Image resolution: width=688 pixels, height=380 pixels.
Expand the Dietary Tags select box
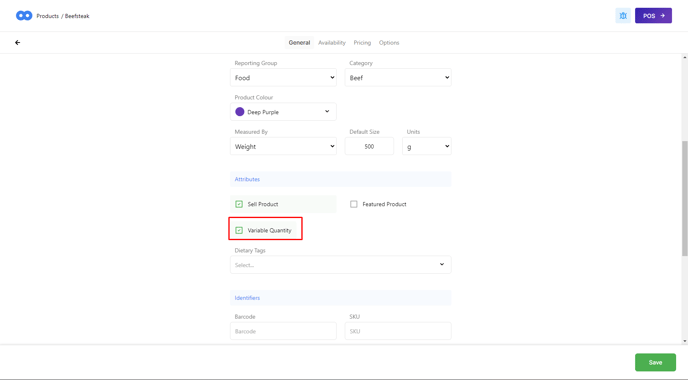[340, 265]
